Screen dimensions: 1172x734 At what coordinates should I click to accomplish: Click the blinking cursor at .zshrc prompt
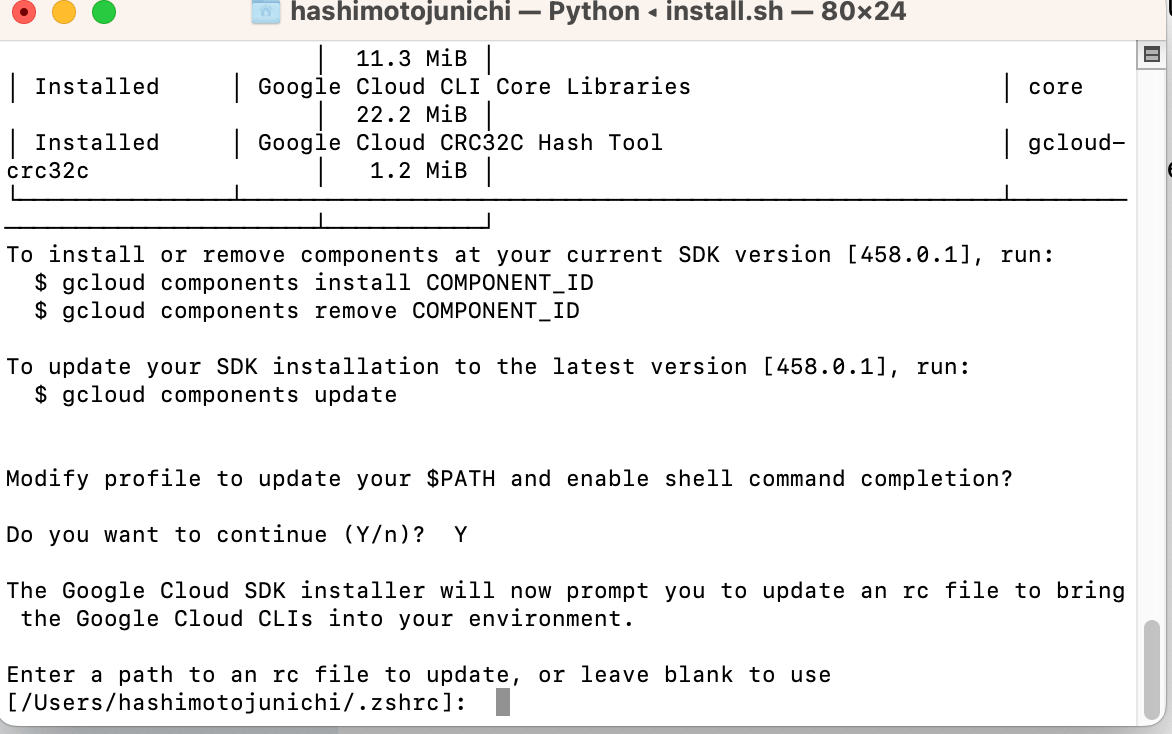[503, 703]
